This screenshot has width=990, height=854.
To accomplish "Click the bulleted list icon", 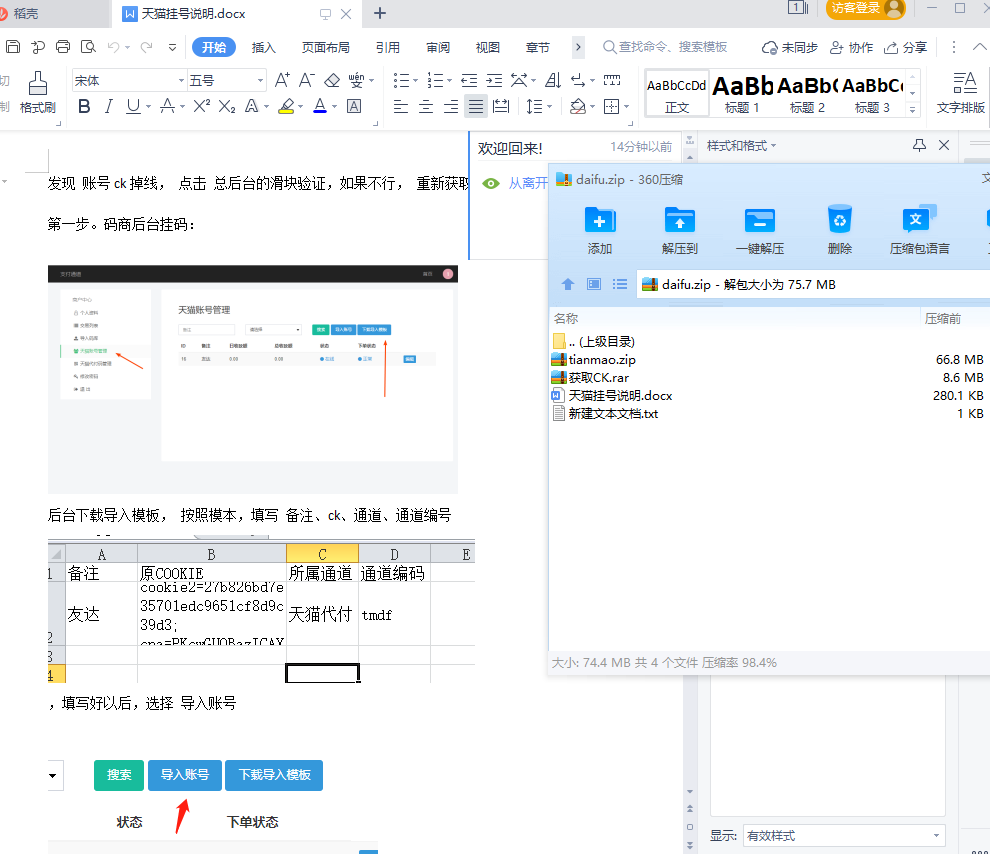I will [x=402, y=80].
